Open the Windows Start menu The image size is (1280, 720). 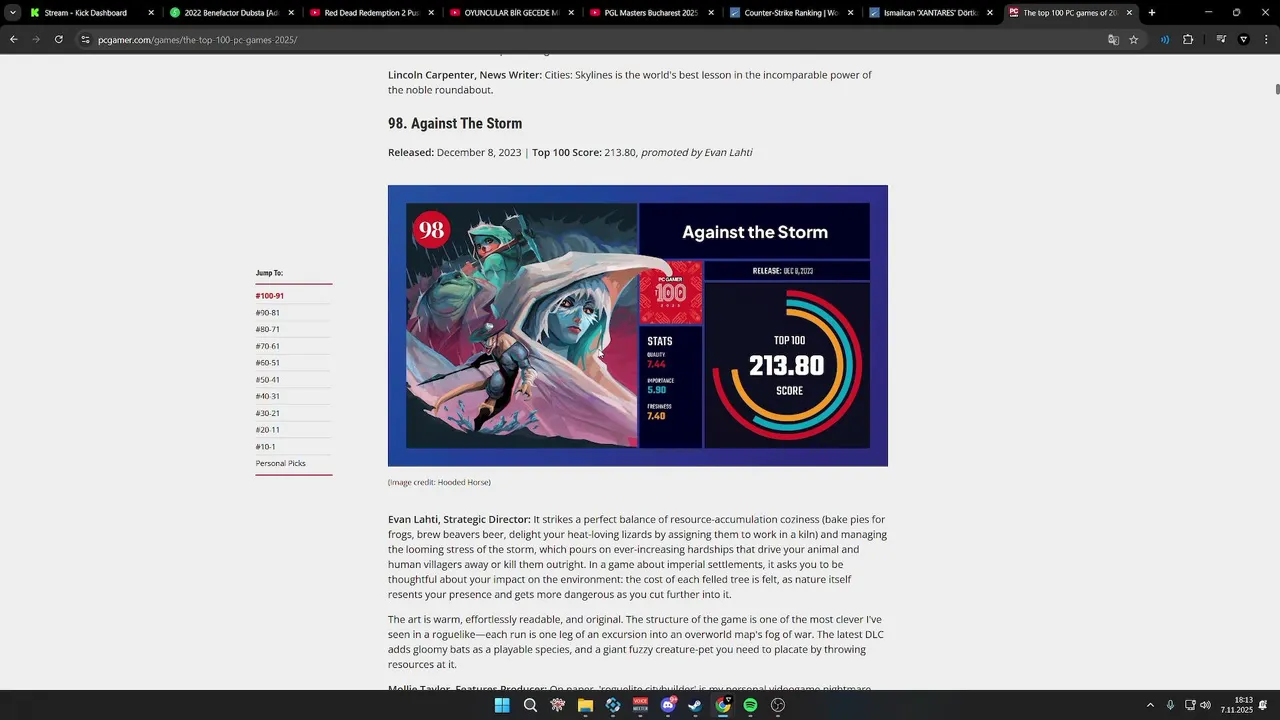pos(502,705)
